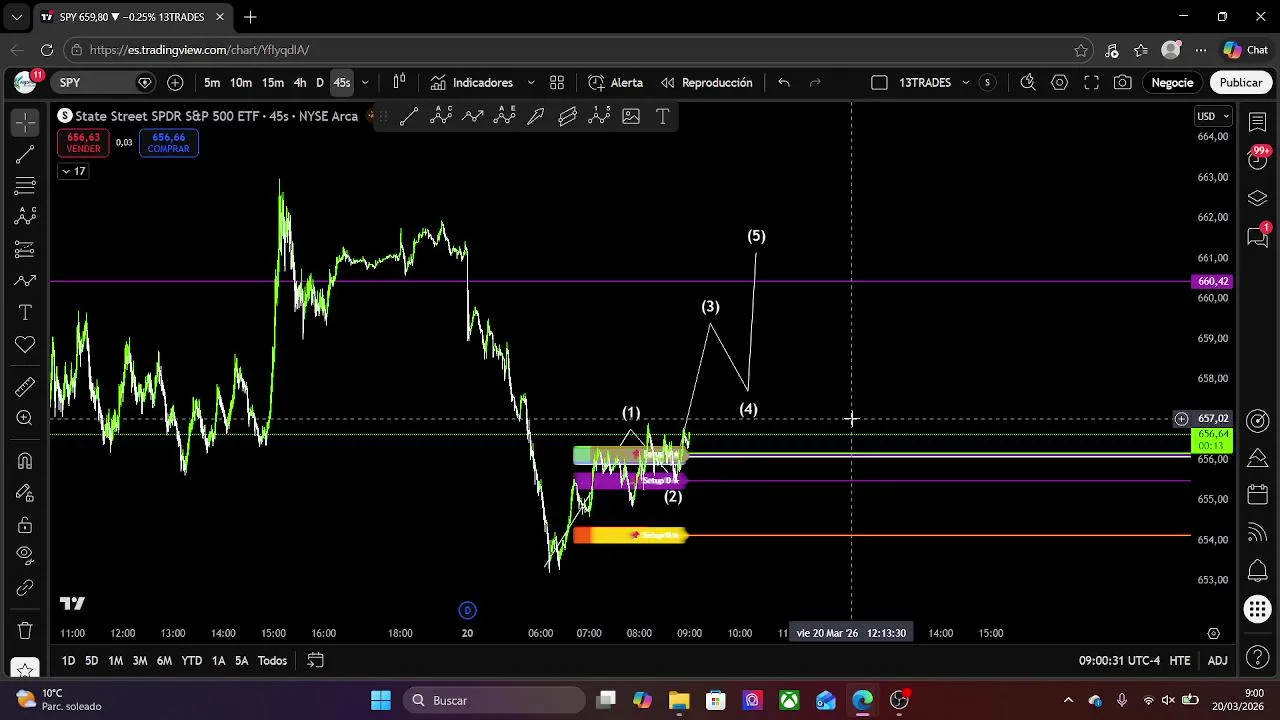Toggle ADJ price adjustment
The height and width of the screenshot is (720, 1280).
[x=1217, y=660]
